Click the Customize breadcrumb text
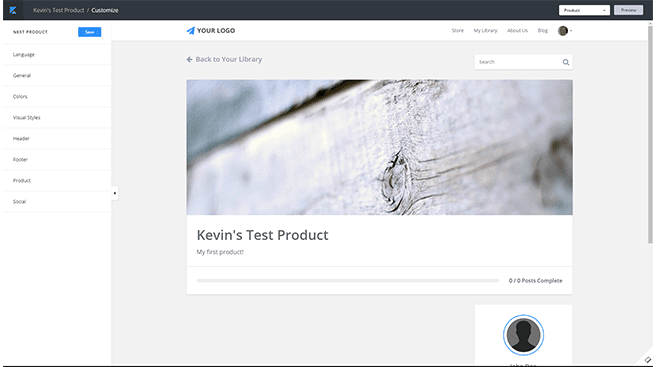Viewport: 656px width, 367px height. (x=105, y=10)
